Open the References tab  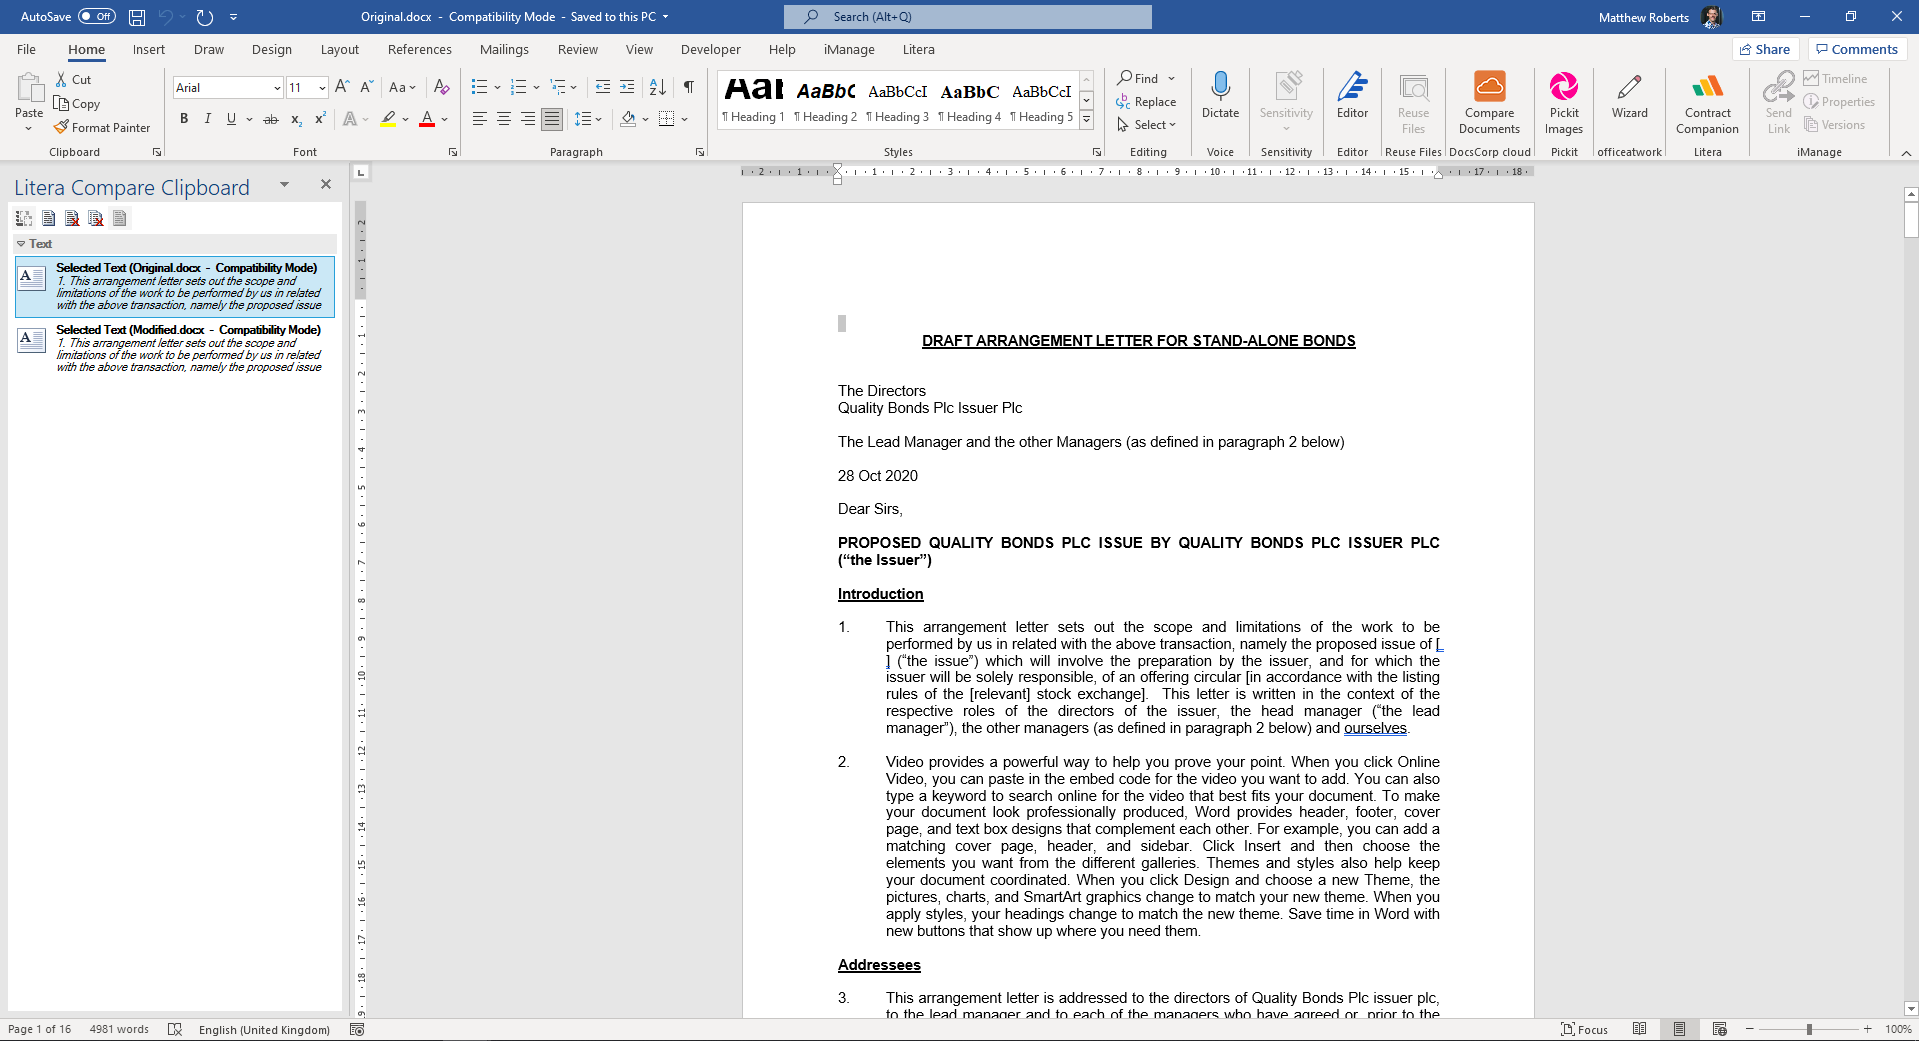(419, 50)
